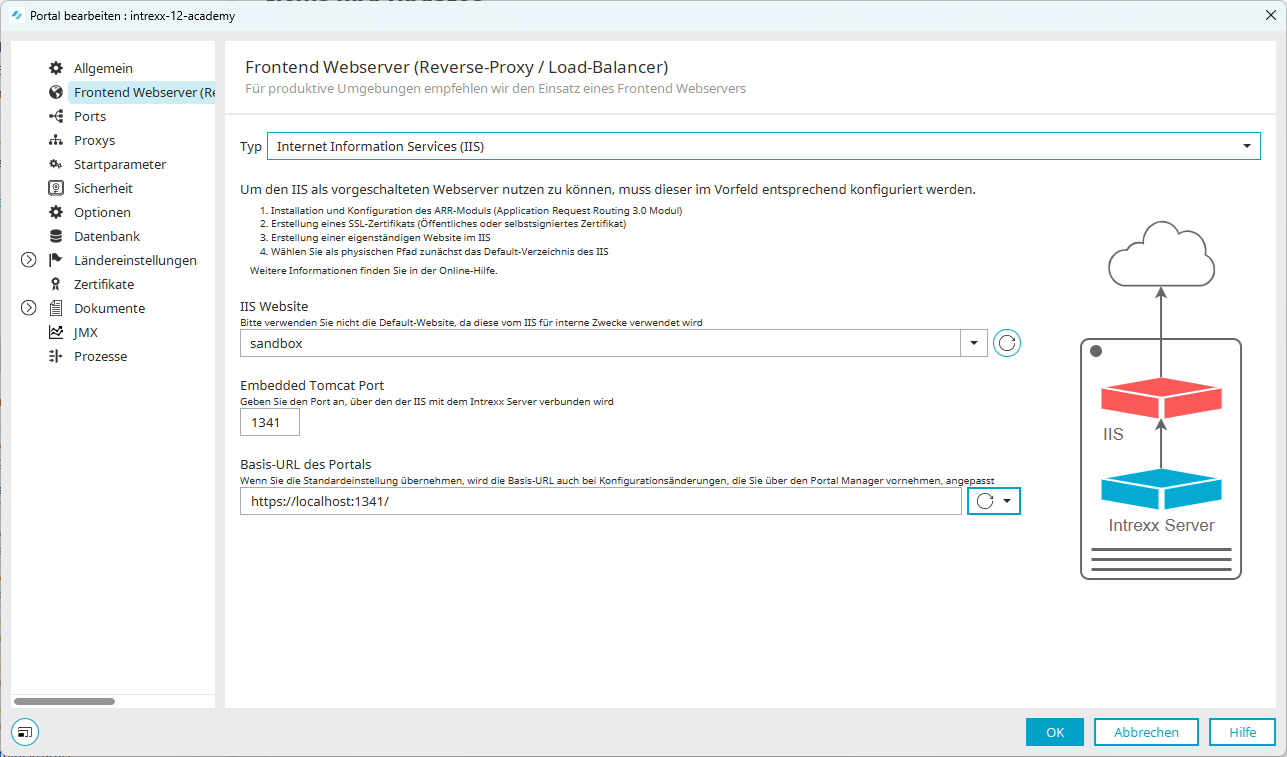Open the Prozesse settings page
Image resolution: width=1287 pixels, height=757 pixels.
coord(100,356)
